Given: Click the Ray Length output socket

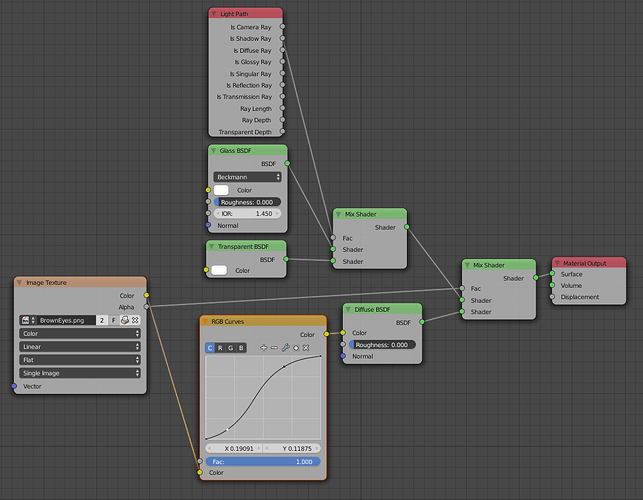Looking at the screenshot, I should 282,108.
